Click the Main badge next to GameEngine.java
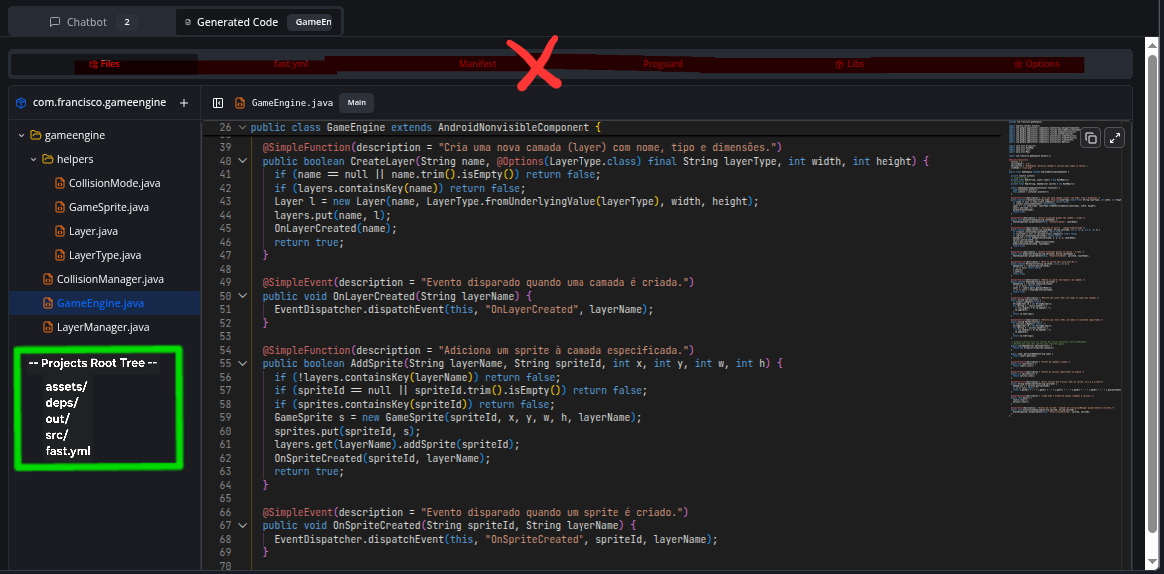The height and width of the screenshot is (574, 1164). [357, 102]
